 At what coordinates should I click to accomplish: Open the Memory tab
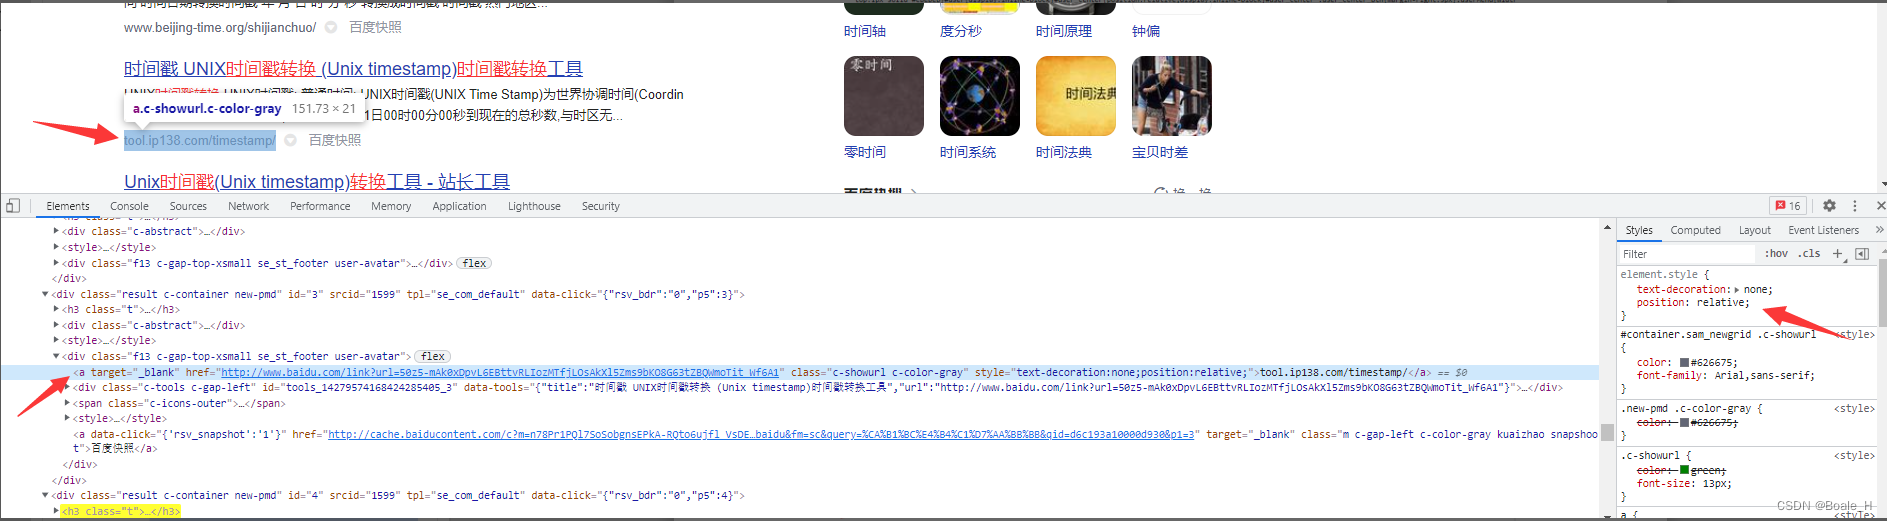tap(391, 206)
